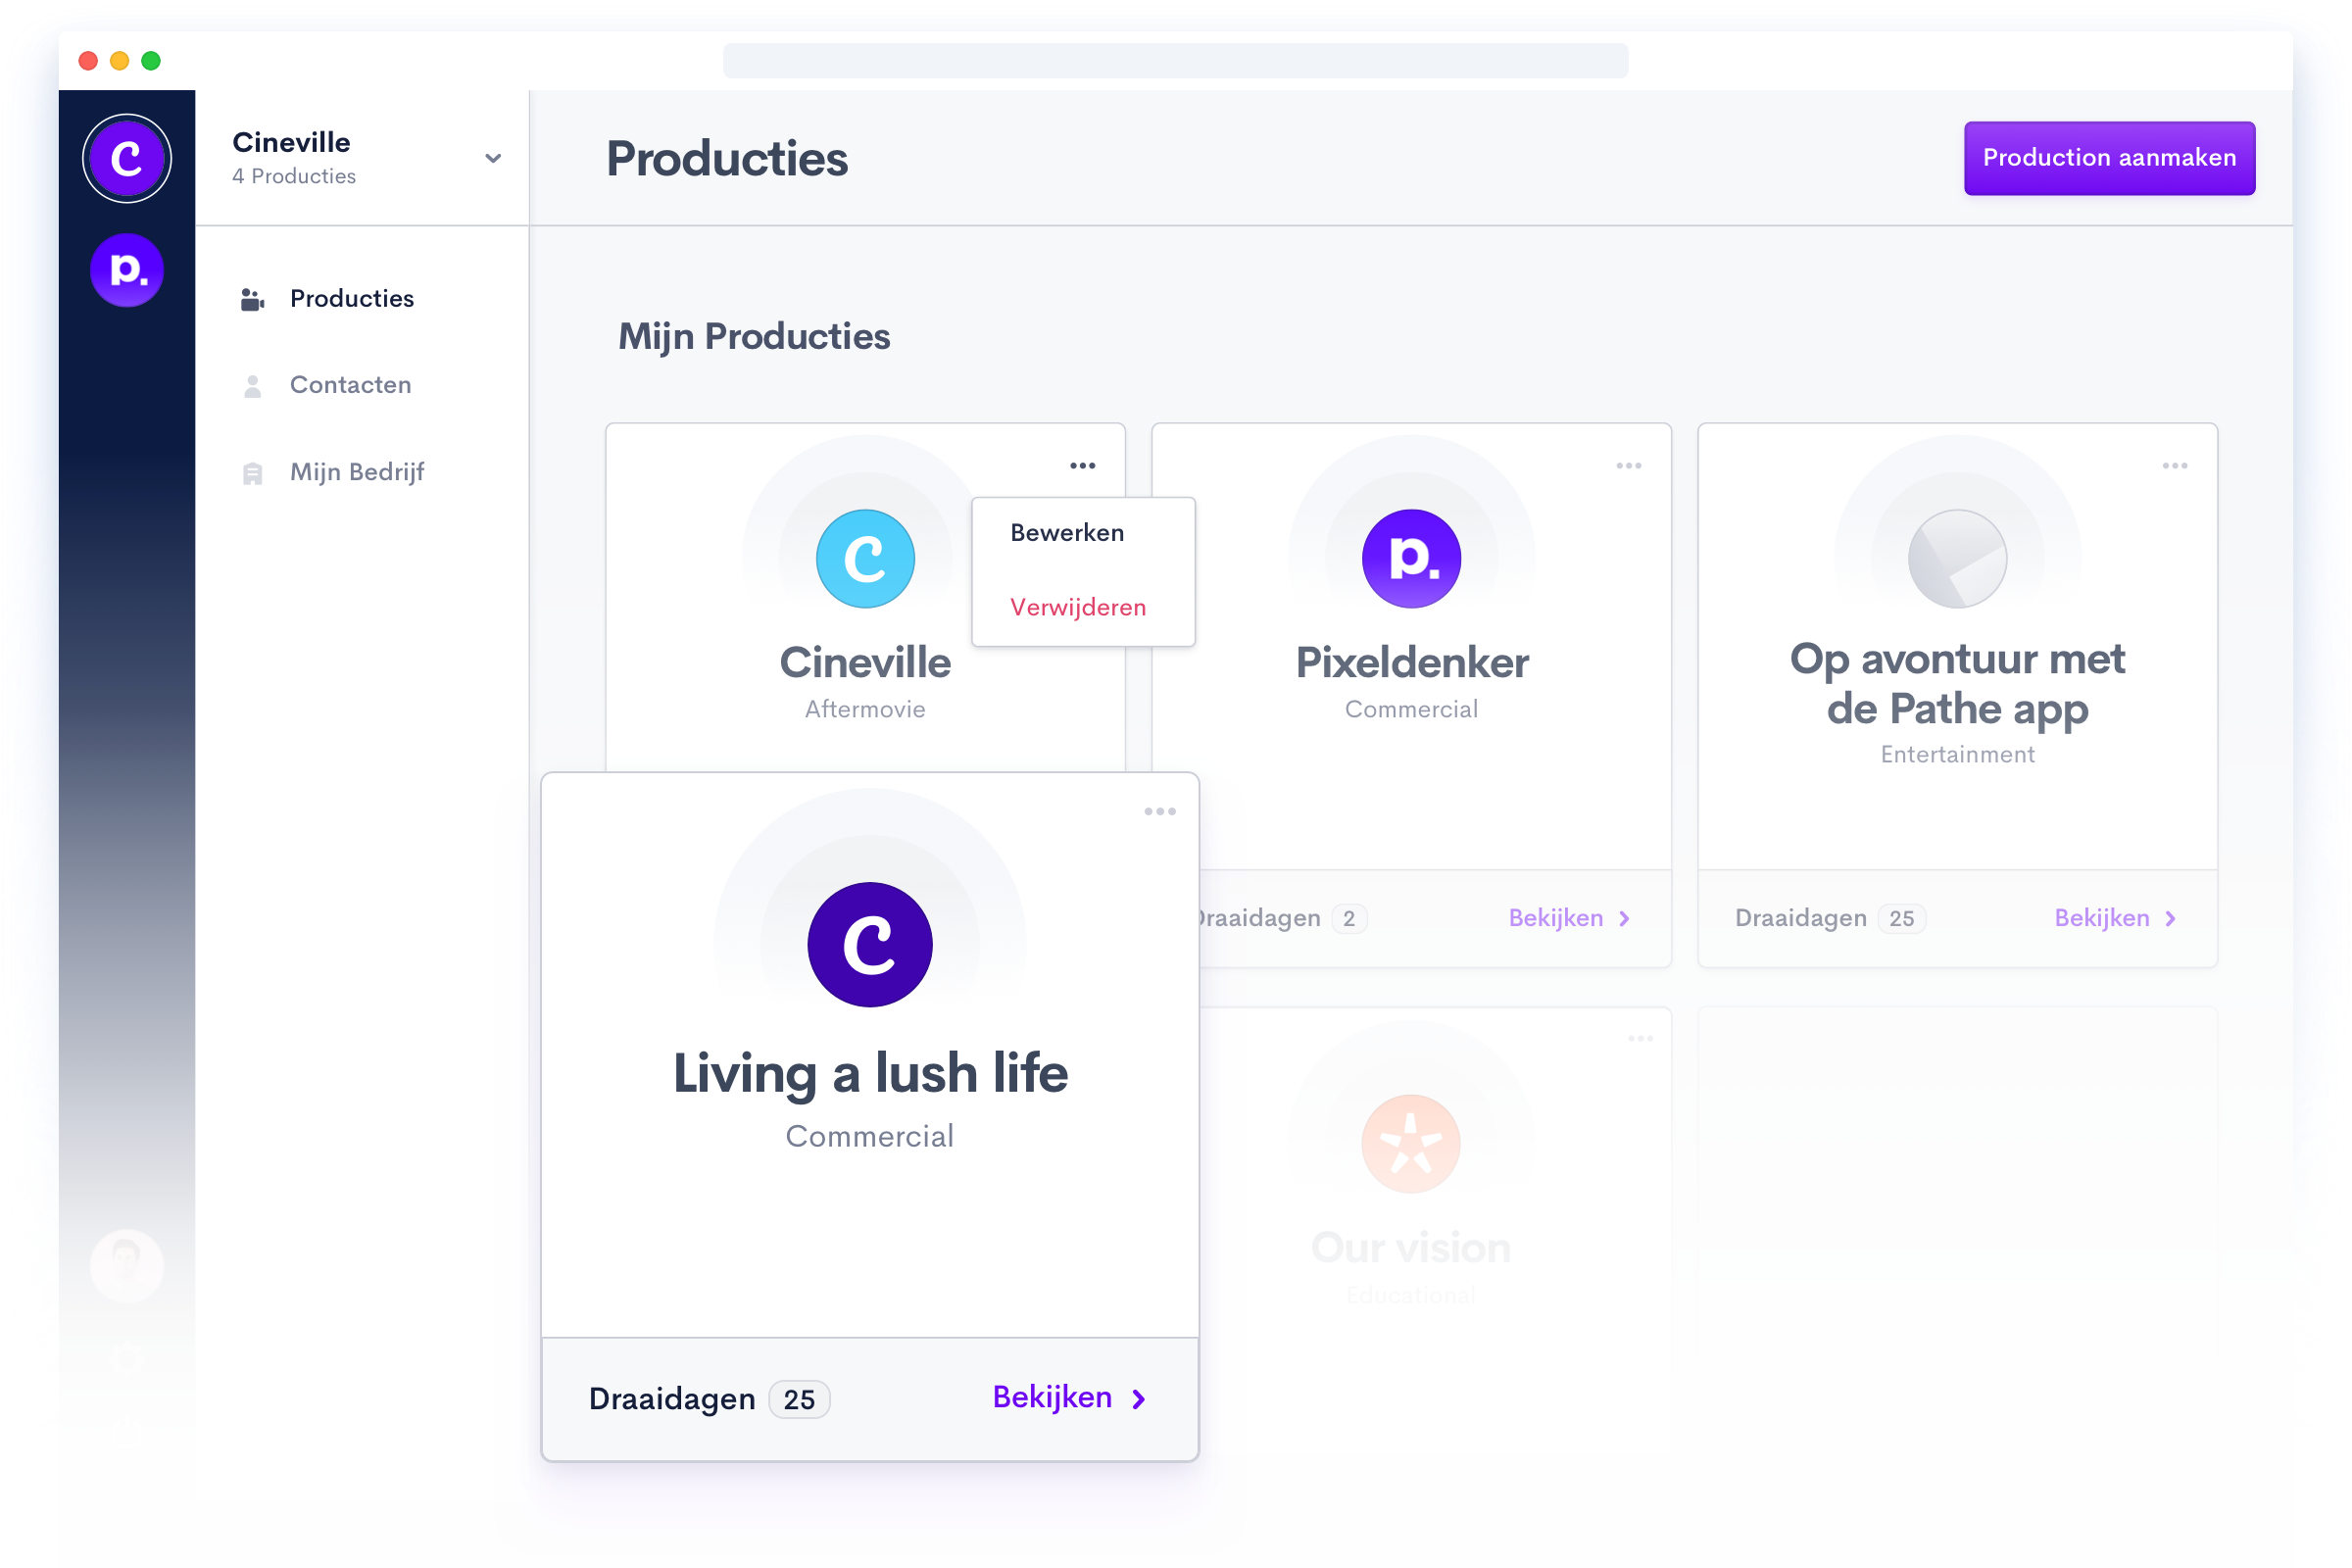The width and height of the screenshot is (2352, 1568).
Task: Switch to the Pixeldenker workspace avatar
Action: coord(127,270)
